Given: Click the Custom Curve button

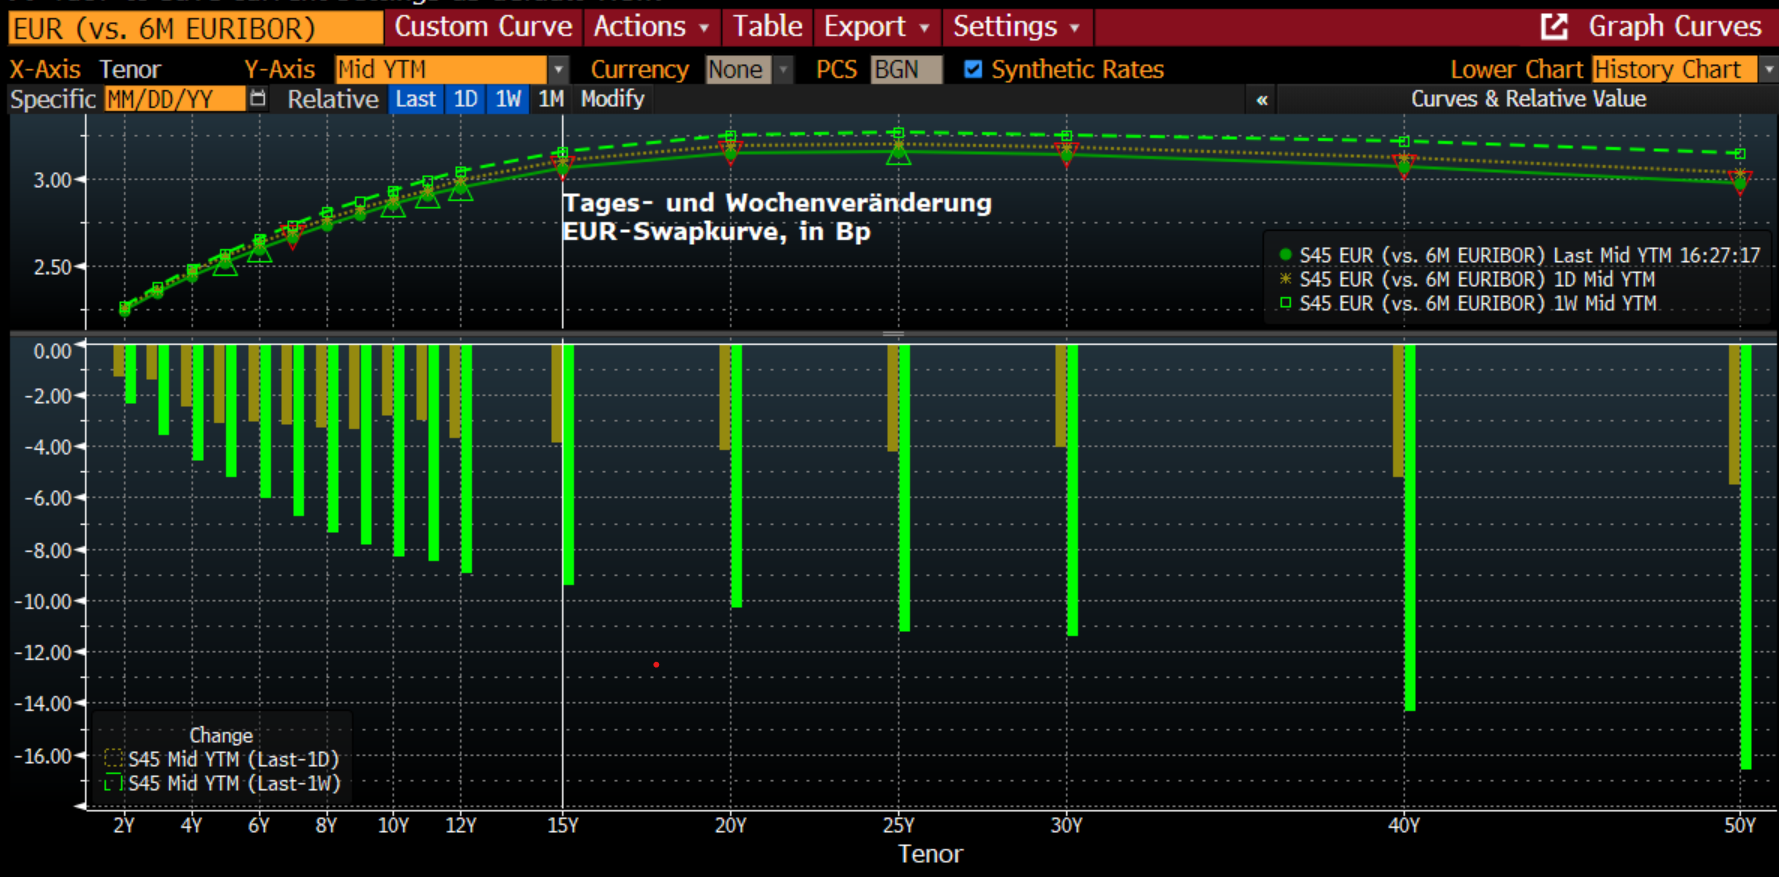Looking at the screenshot, I should (483, 27).
